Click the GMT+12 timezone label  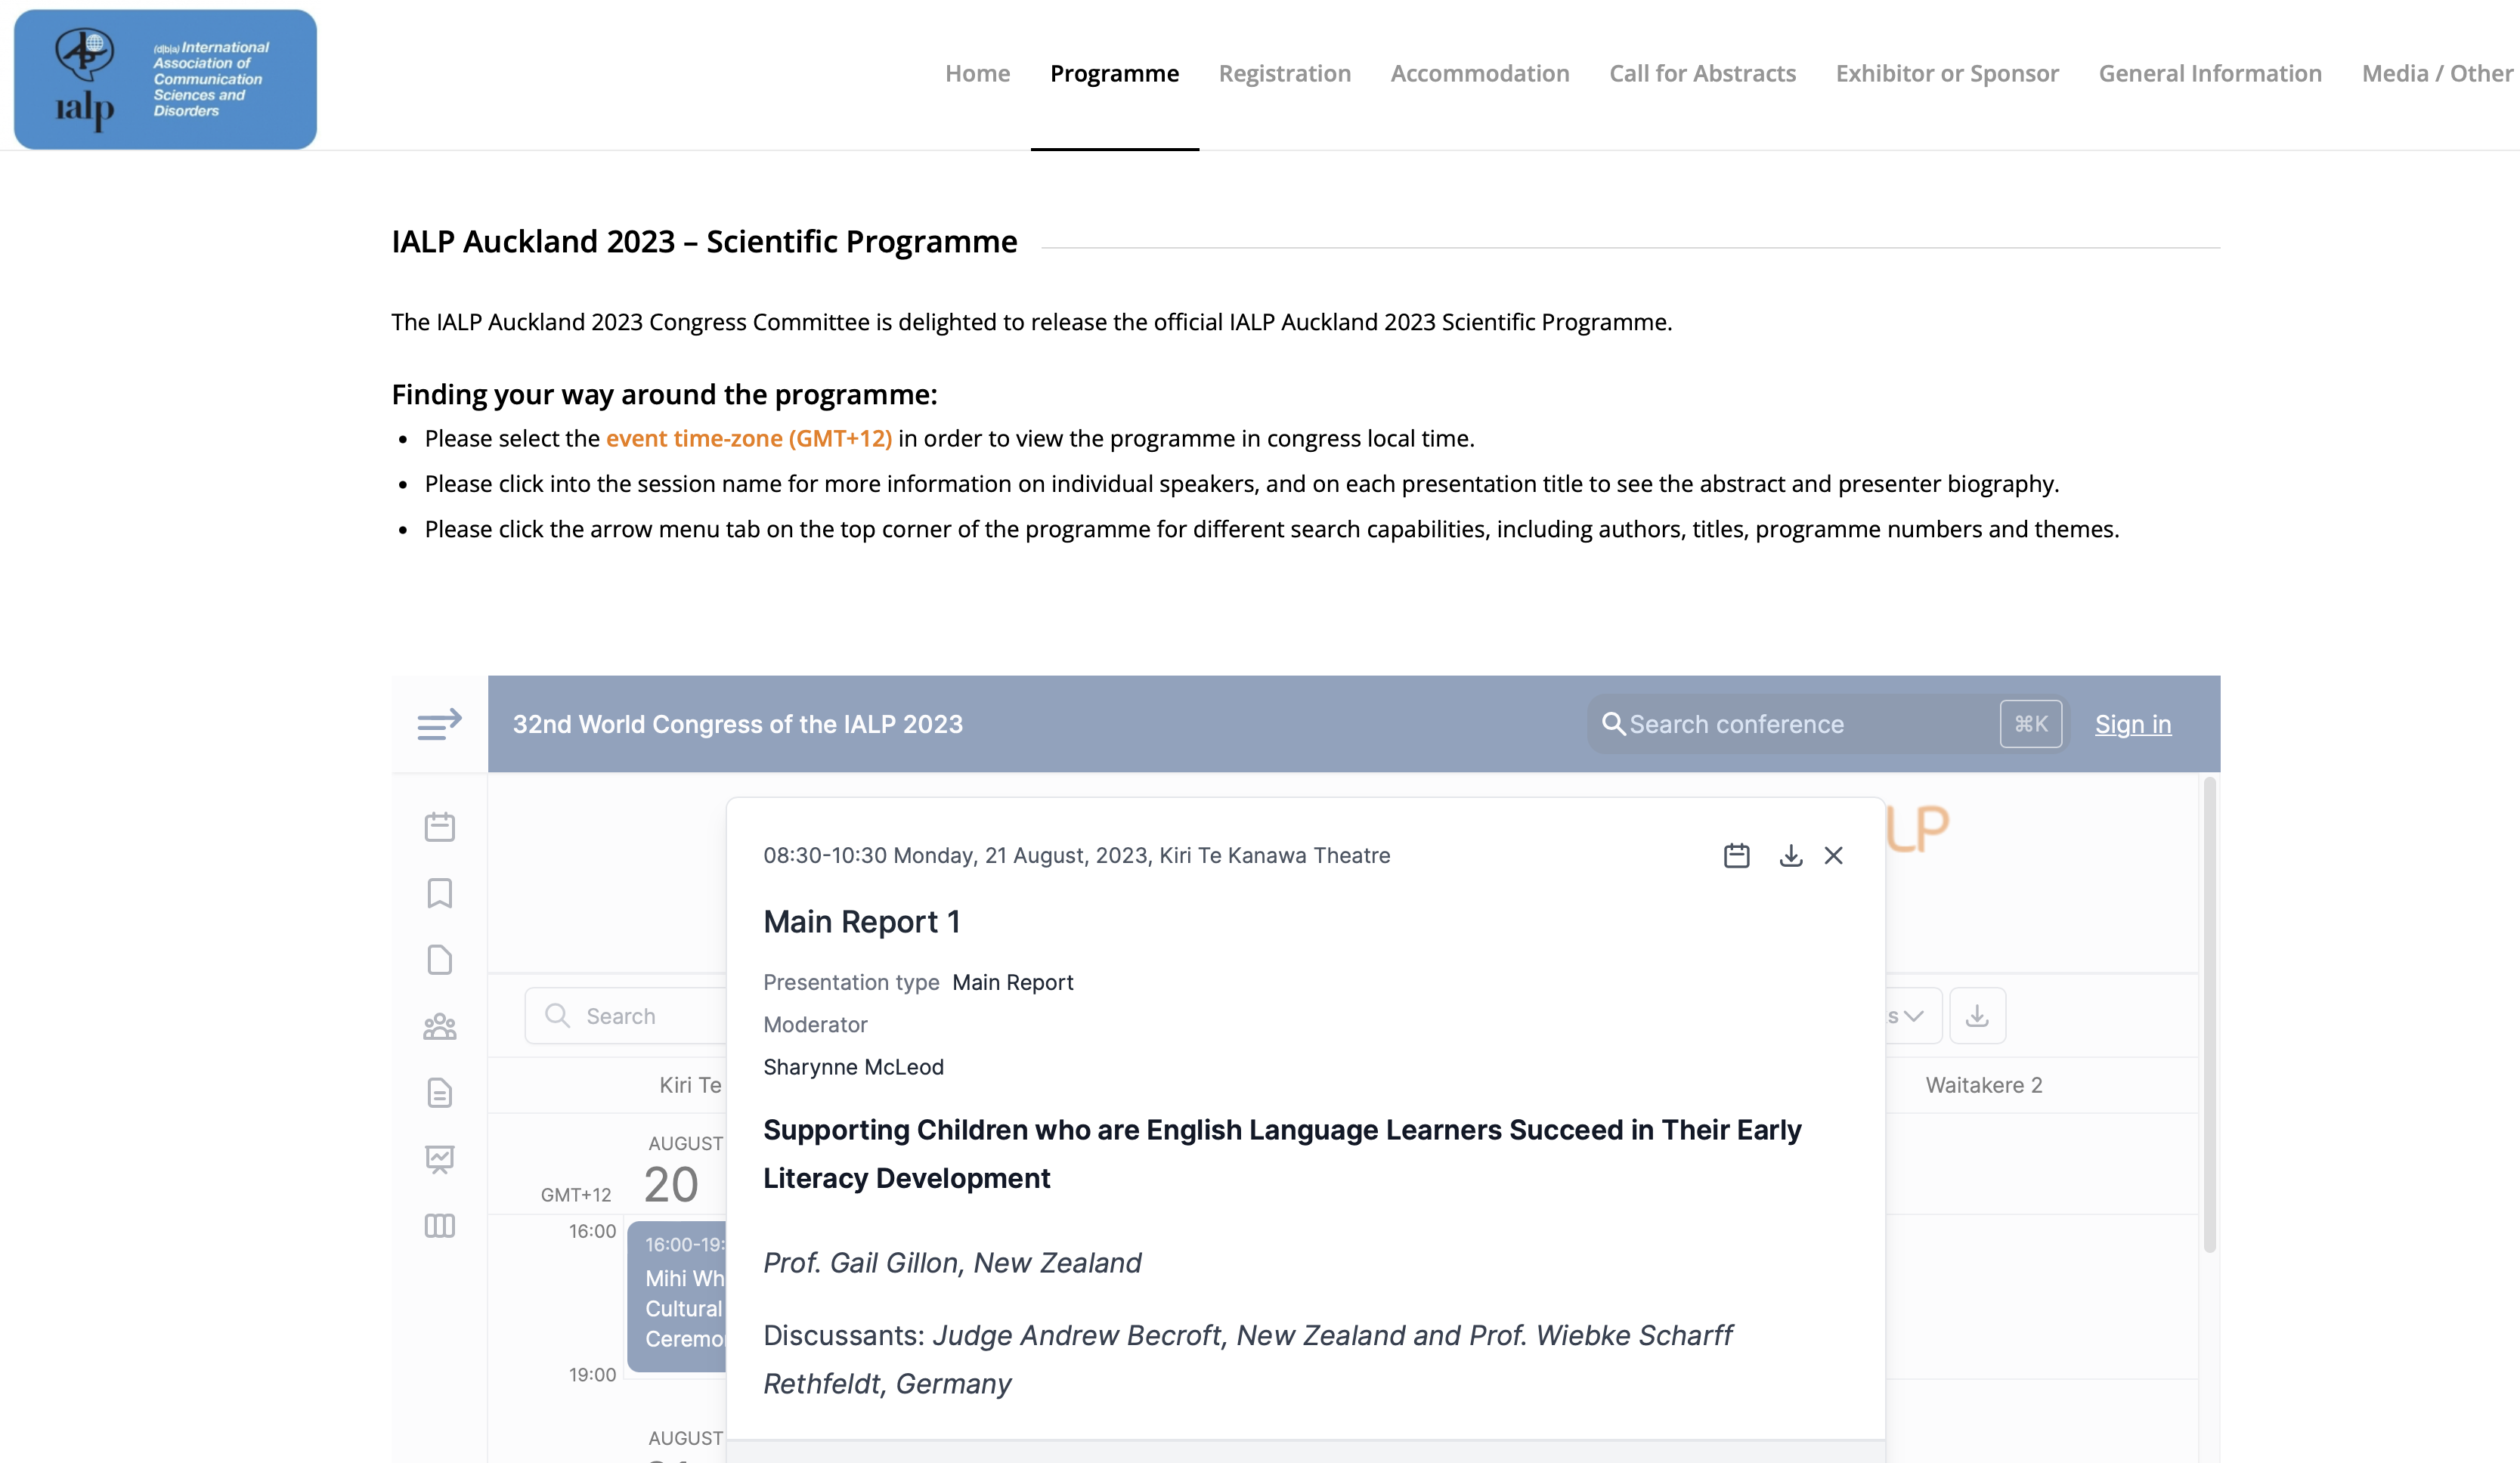575,1195
